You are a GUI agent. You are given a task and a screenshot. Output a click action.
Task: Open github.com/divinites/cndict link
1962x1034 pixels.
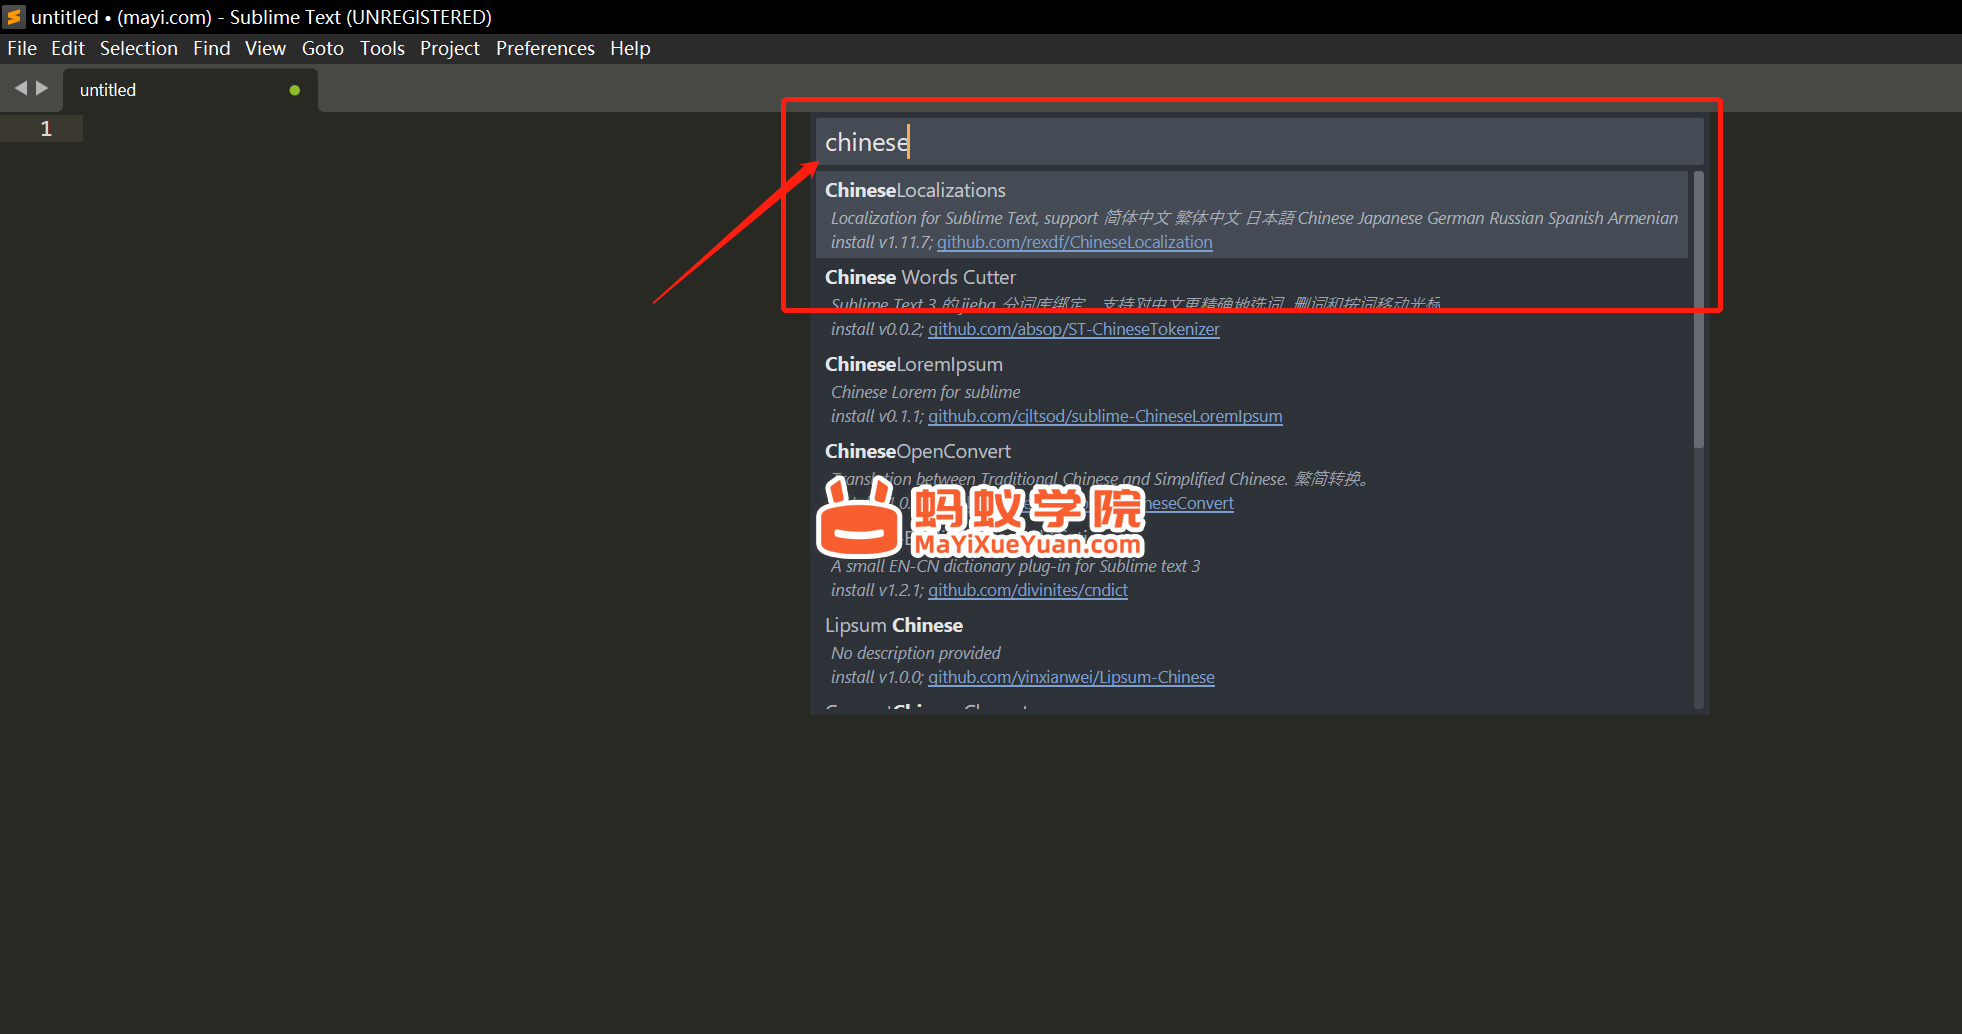(1028, 590)
